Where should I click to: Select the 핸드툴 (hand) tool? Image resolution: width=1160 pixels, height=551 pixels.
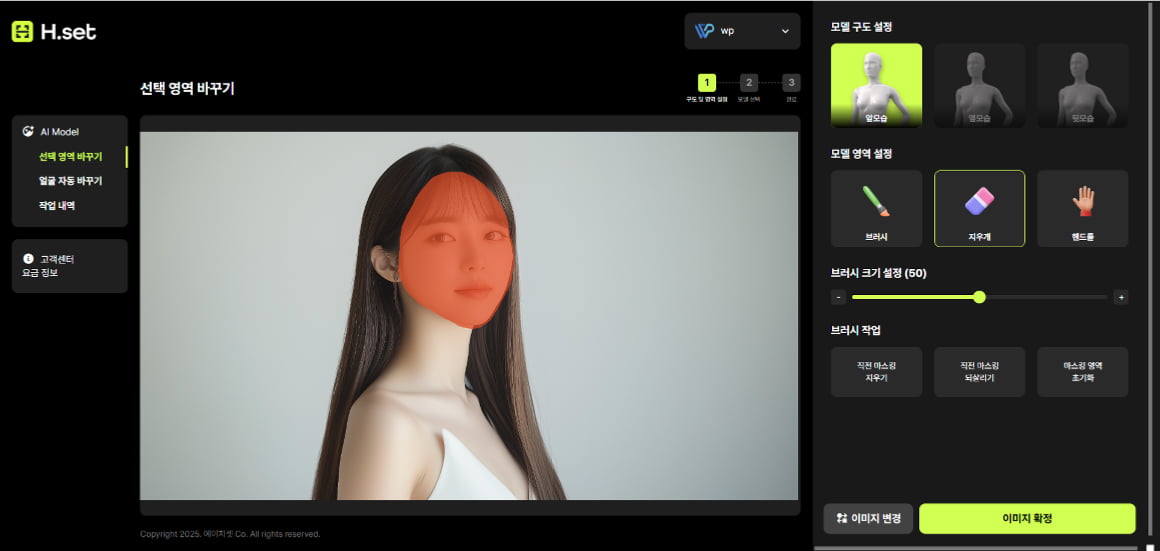click(1082, 208)
